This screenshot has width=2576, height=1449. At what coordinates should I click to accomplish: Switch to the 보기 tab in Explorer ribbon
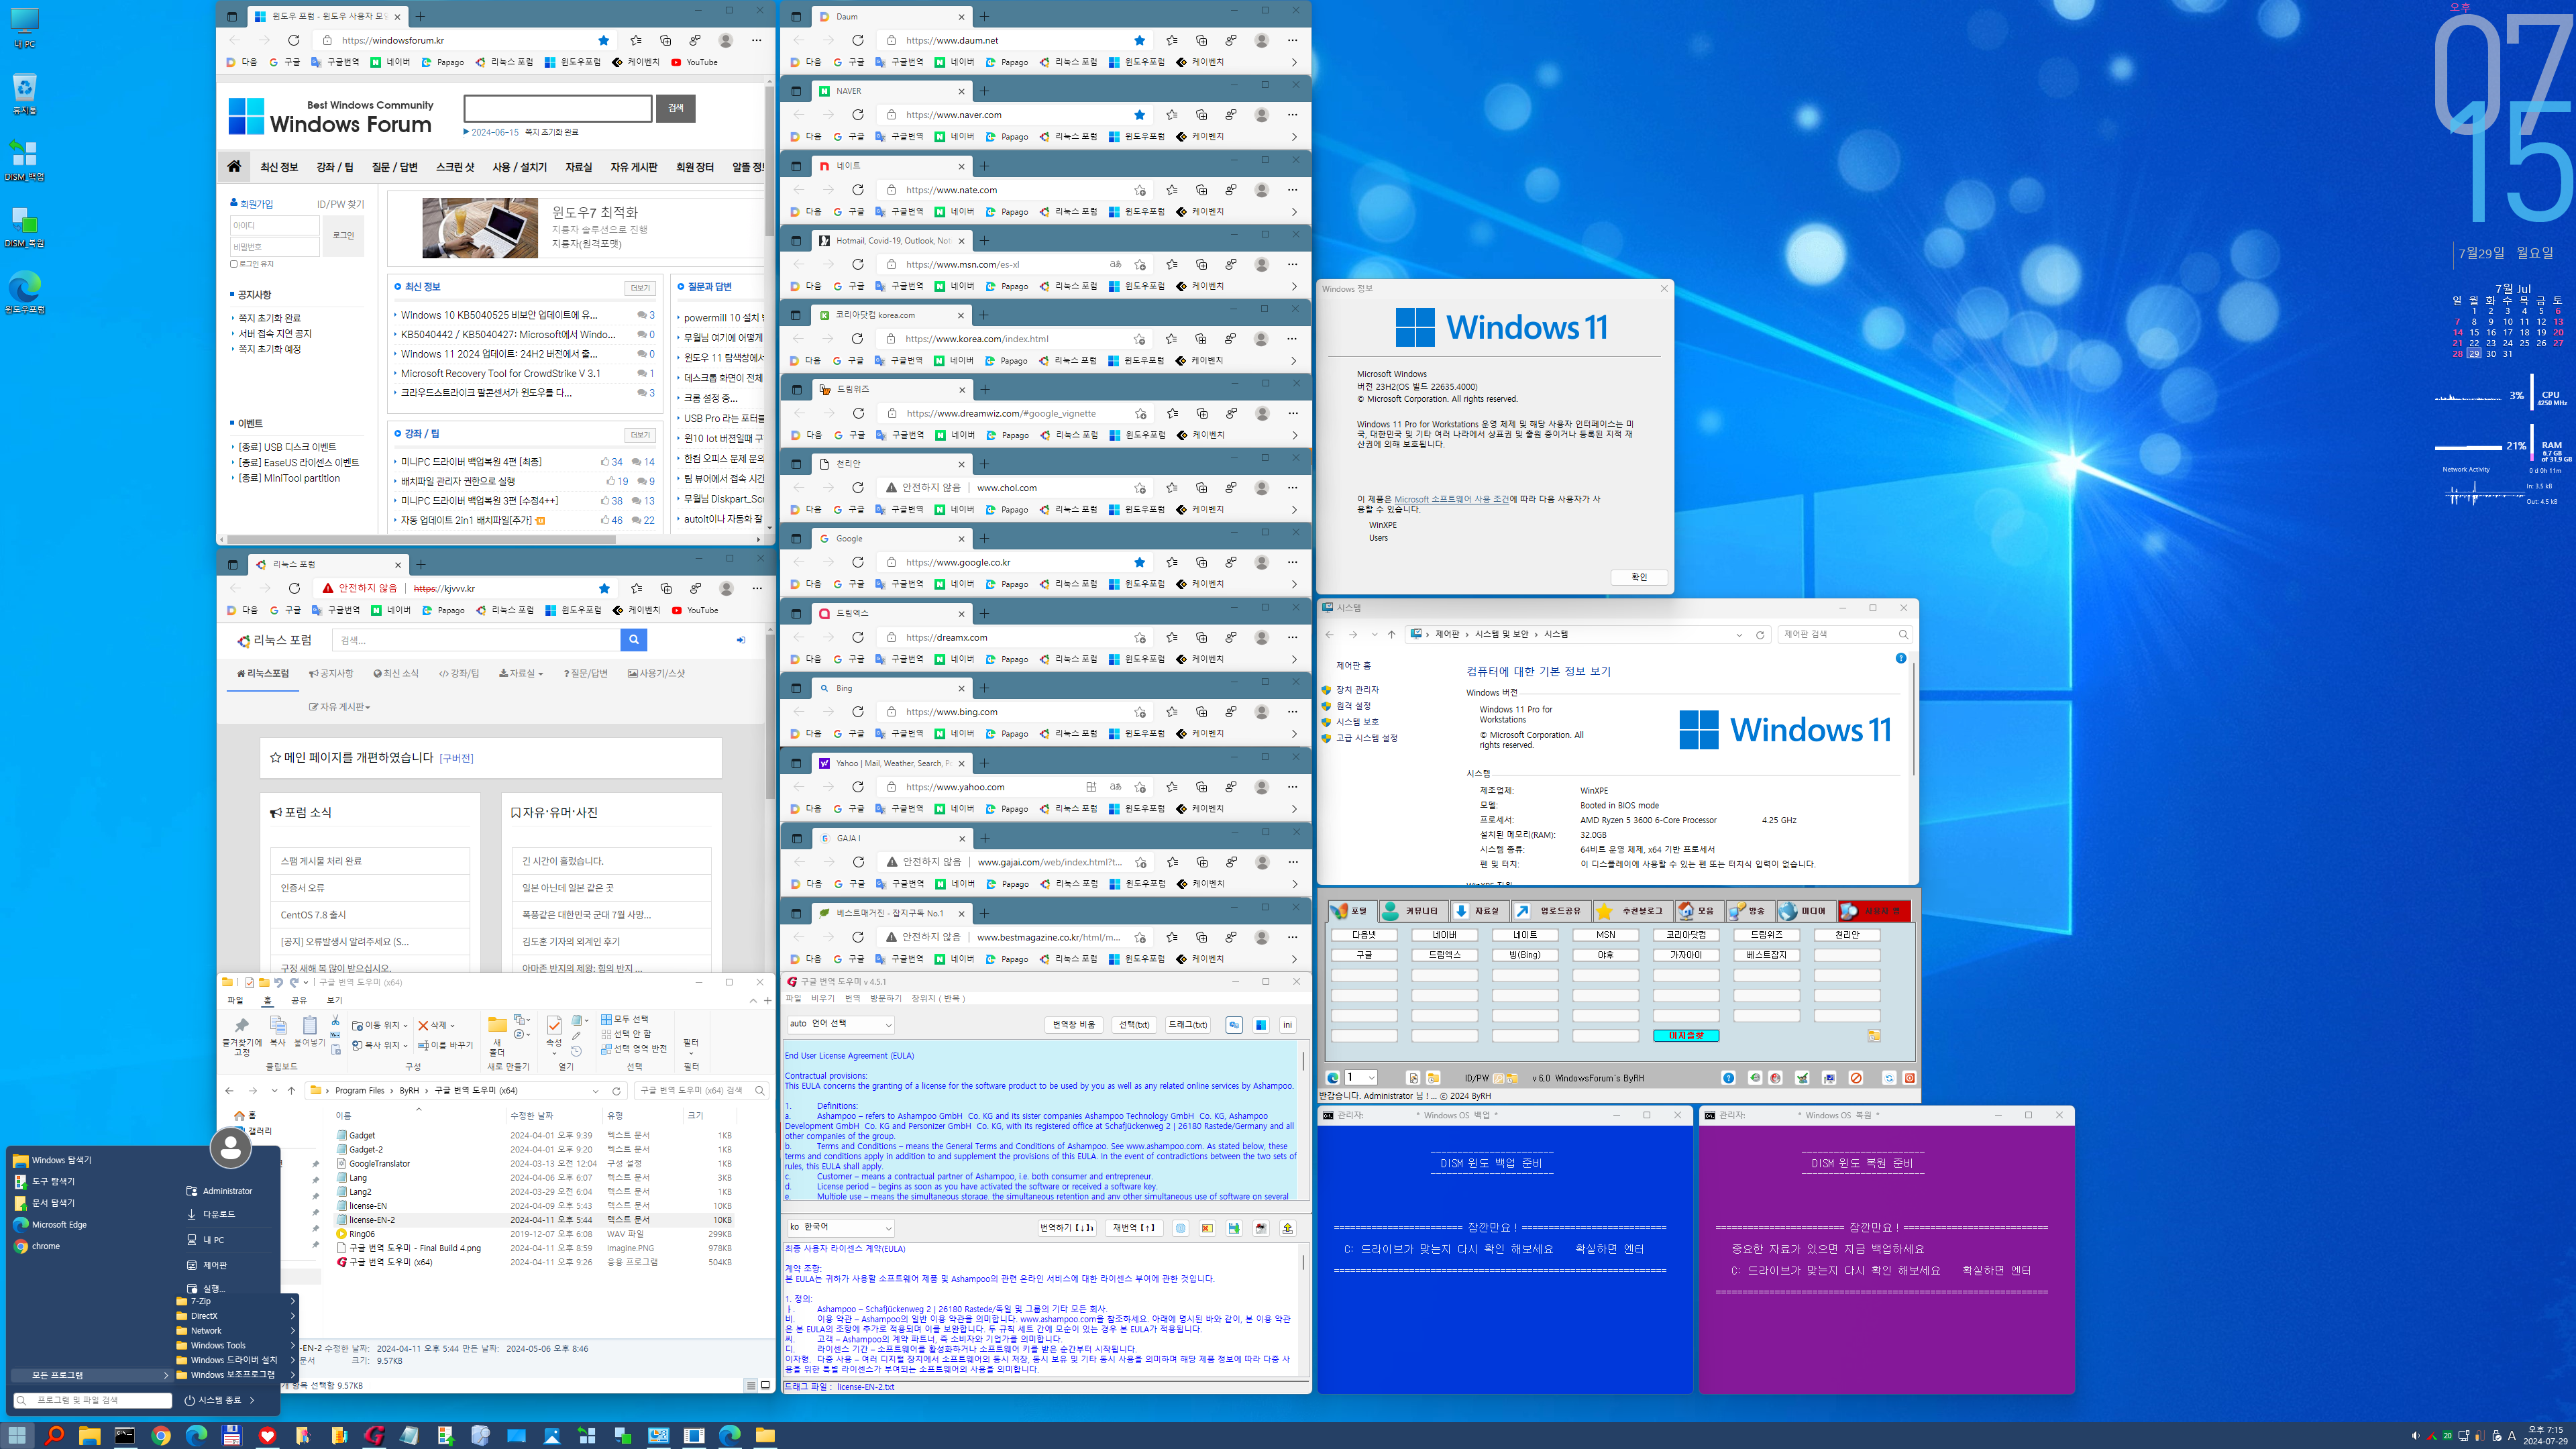[334, 1000]
